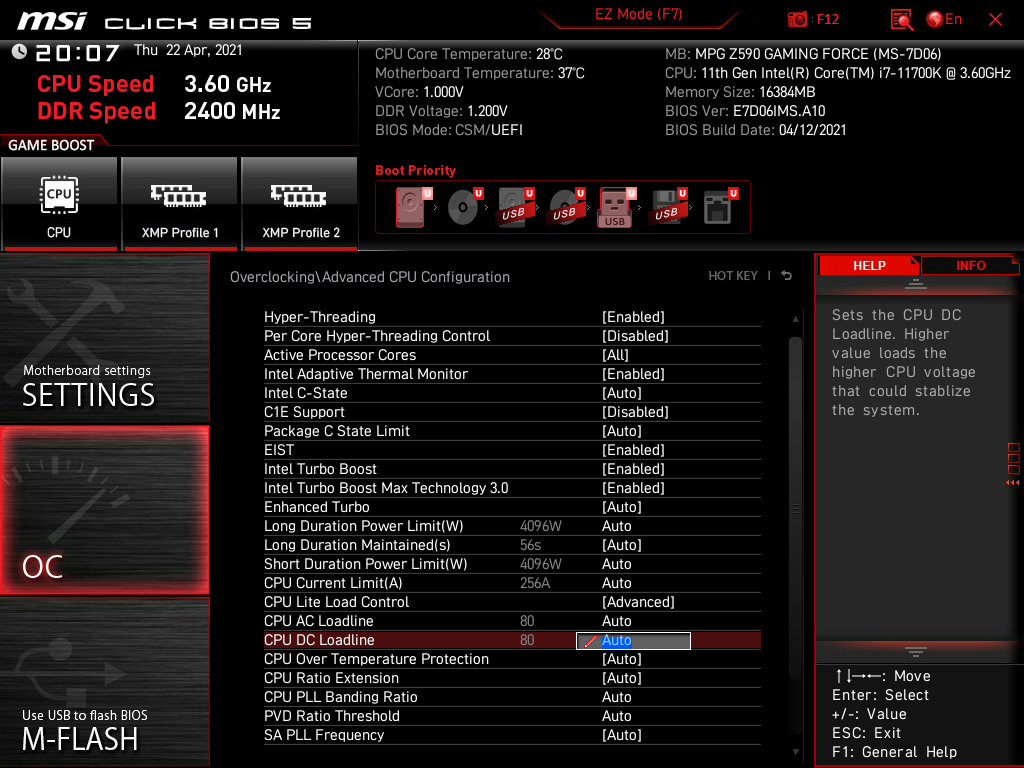Open Package C State Limit option
Image resolution: width=1024 pixels, height=768 pixels.
tap(512, 430)
